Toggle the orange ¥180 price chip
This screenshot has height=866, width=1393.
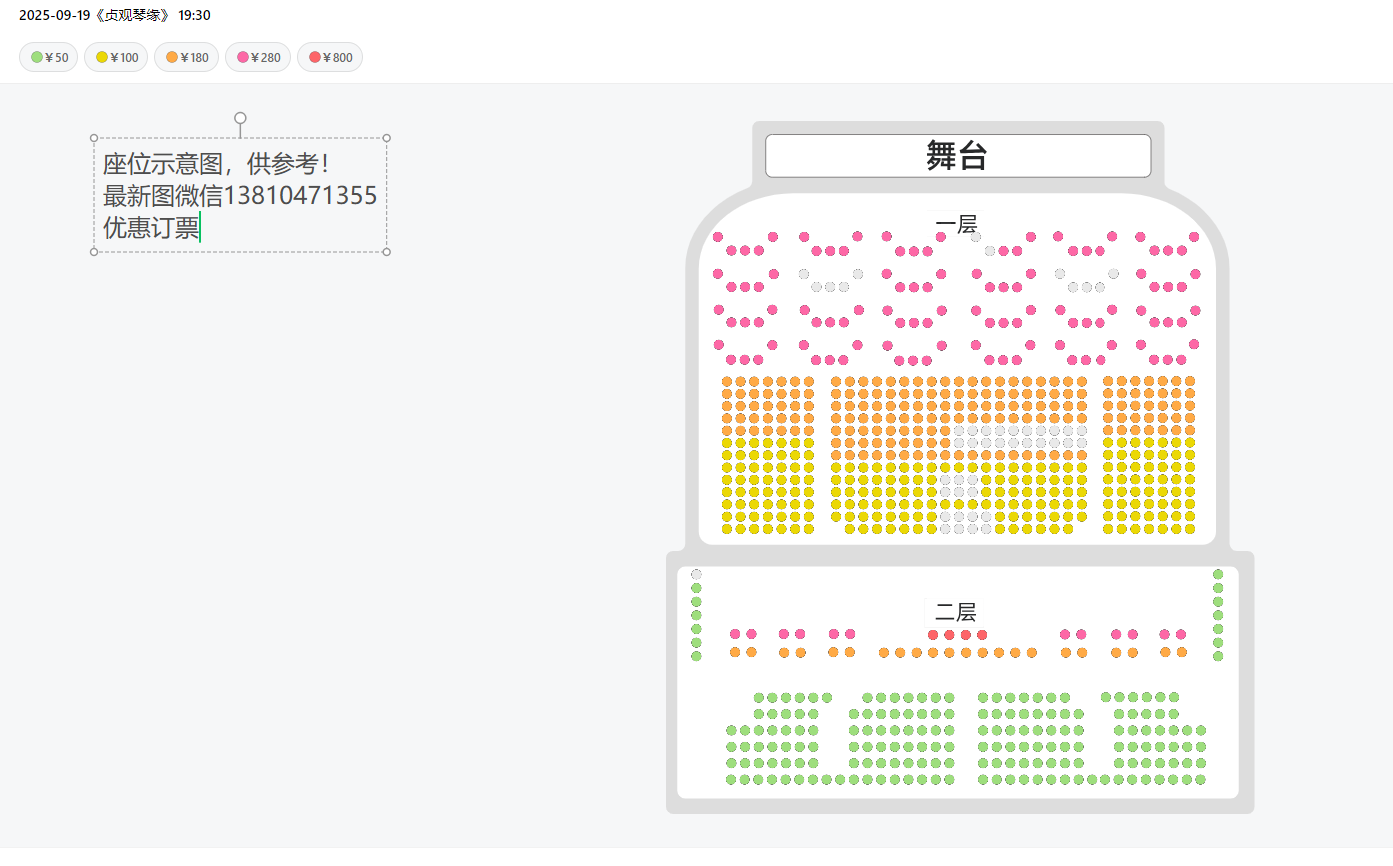point(186,57)
